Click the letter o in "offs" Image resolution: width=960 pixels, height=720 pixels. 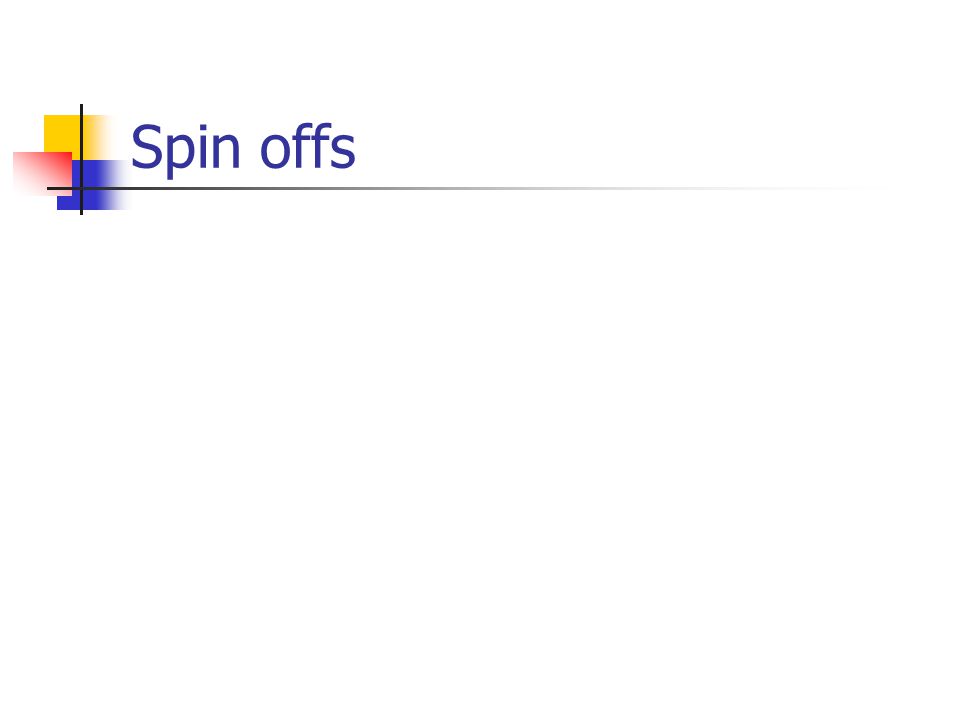click(x=275, y=152)
